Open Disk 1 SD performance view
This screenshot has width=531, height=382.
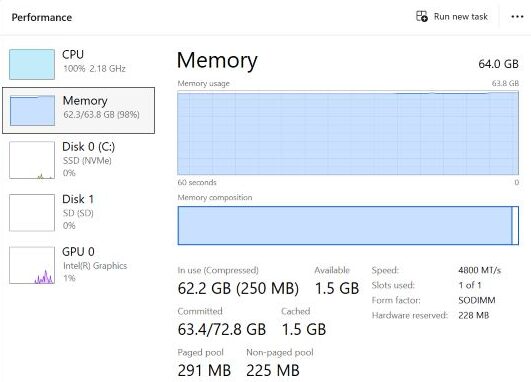click(79, 212)
